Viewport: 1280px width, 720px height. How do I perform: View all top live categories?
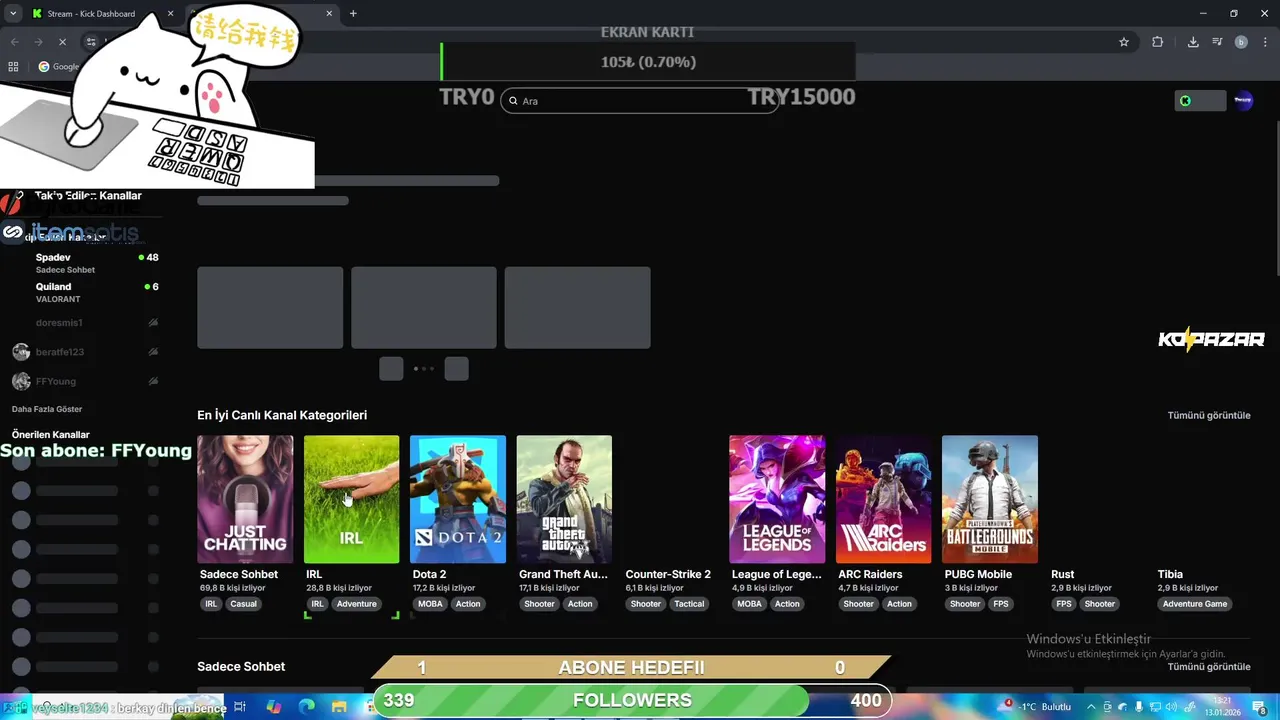click(1209, 415)
